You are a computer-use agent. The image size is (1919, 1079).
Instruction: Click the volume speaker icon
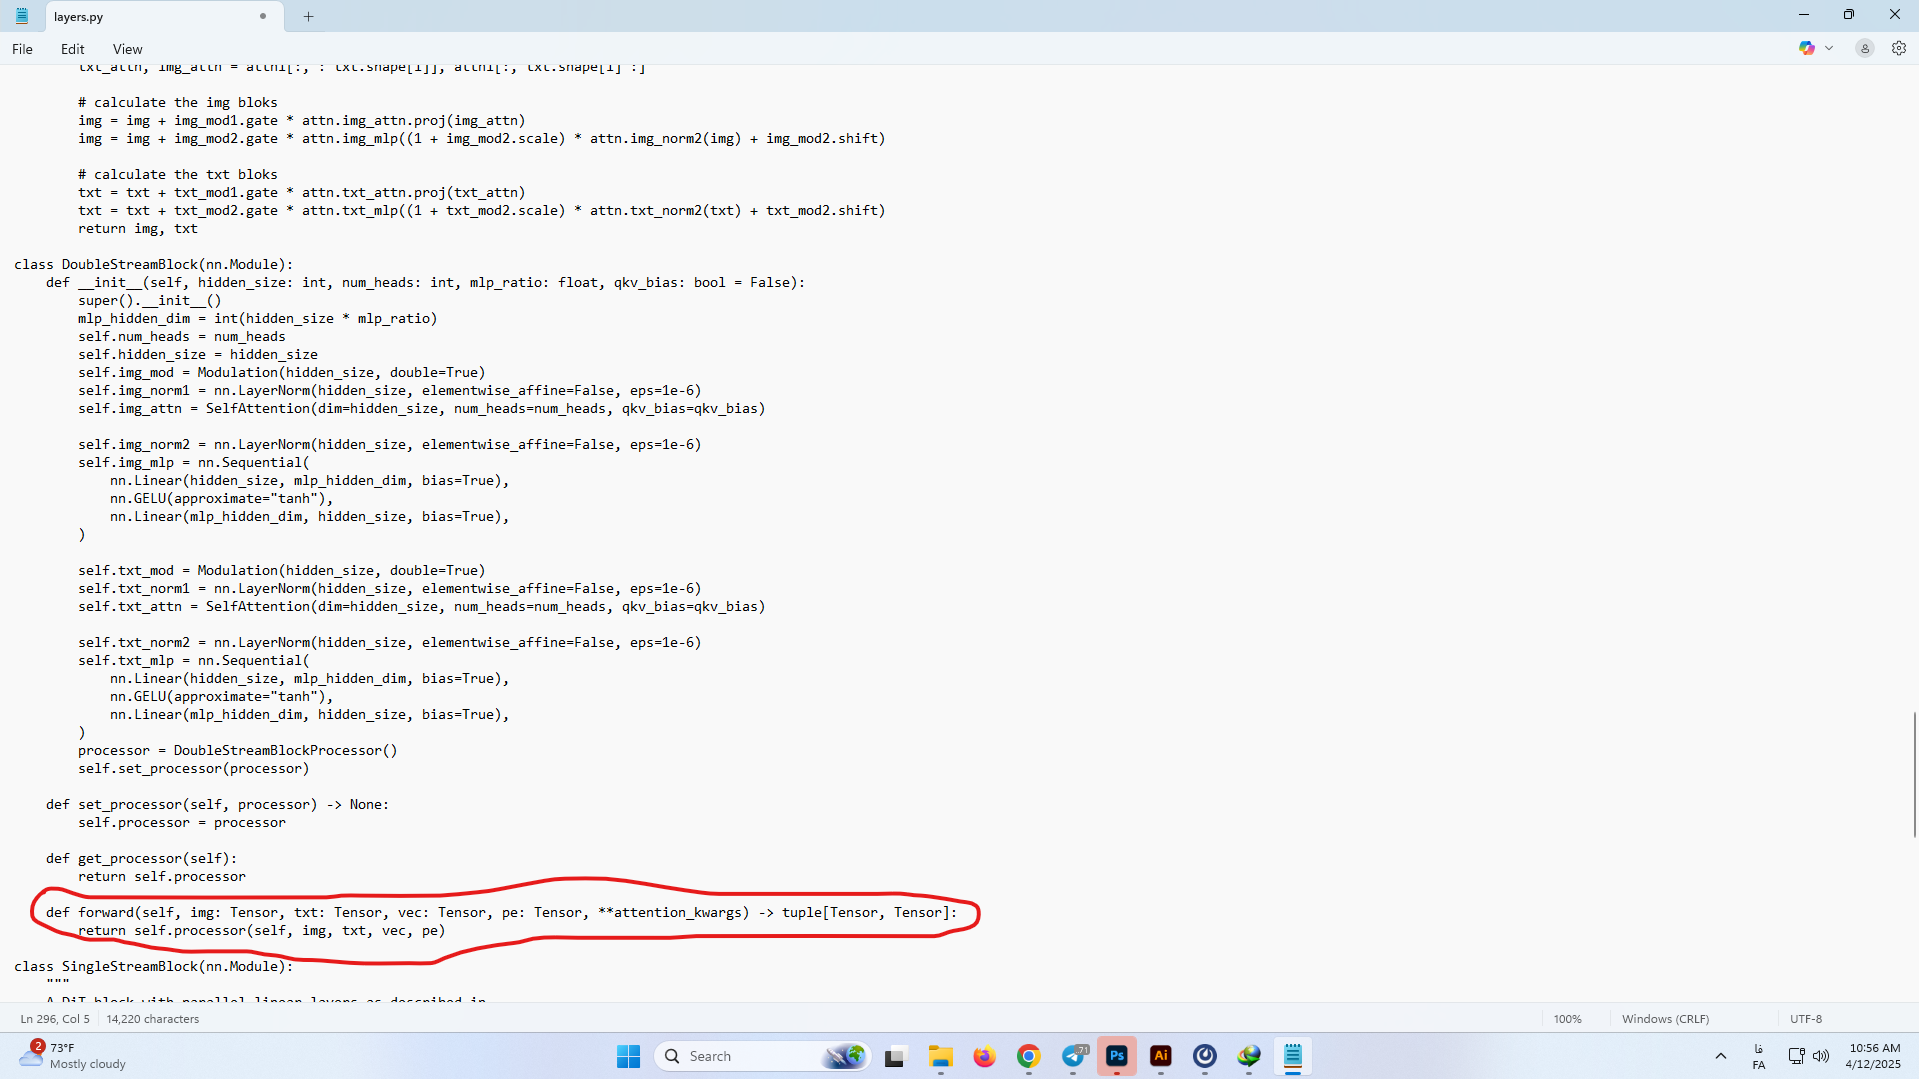click(x=1821, y=1056)
